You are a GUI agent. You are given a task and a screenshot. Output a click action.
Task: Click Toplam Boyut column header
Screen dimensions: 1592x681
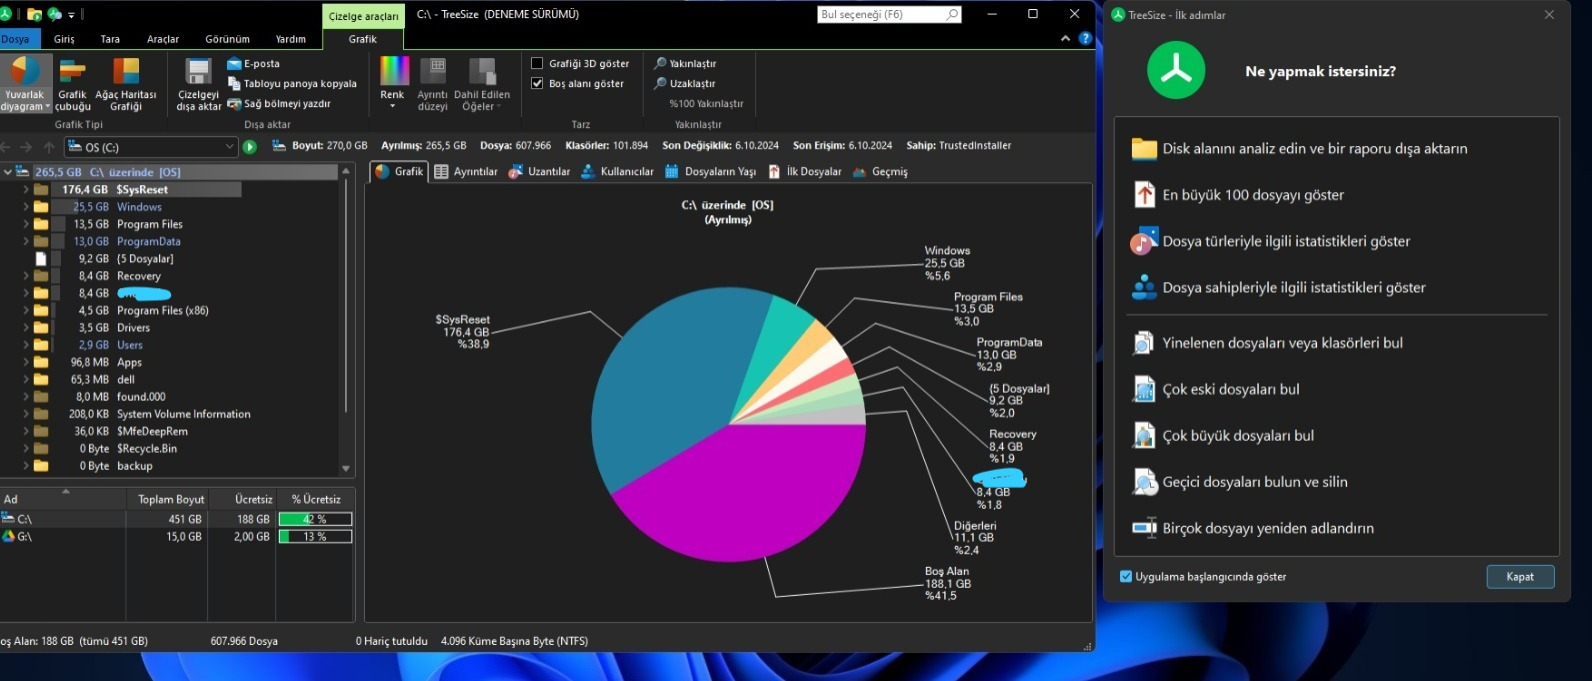coord(170,499)
